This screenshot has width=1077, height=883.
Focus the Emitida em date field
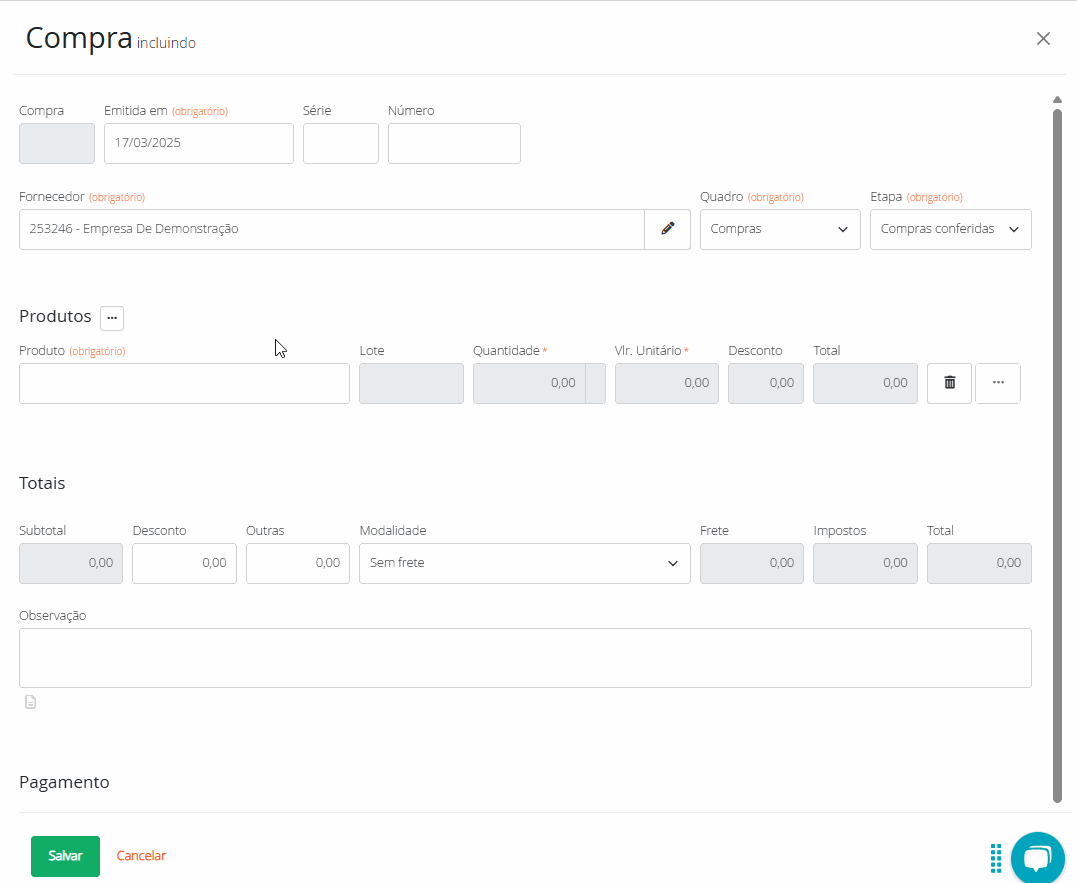pyautogui.click(x=198, y=143)
